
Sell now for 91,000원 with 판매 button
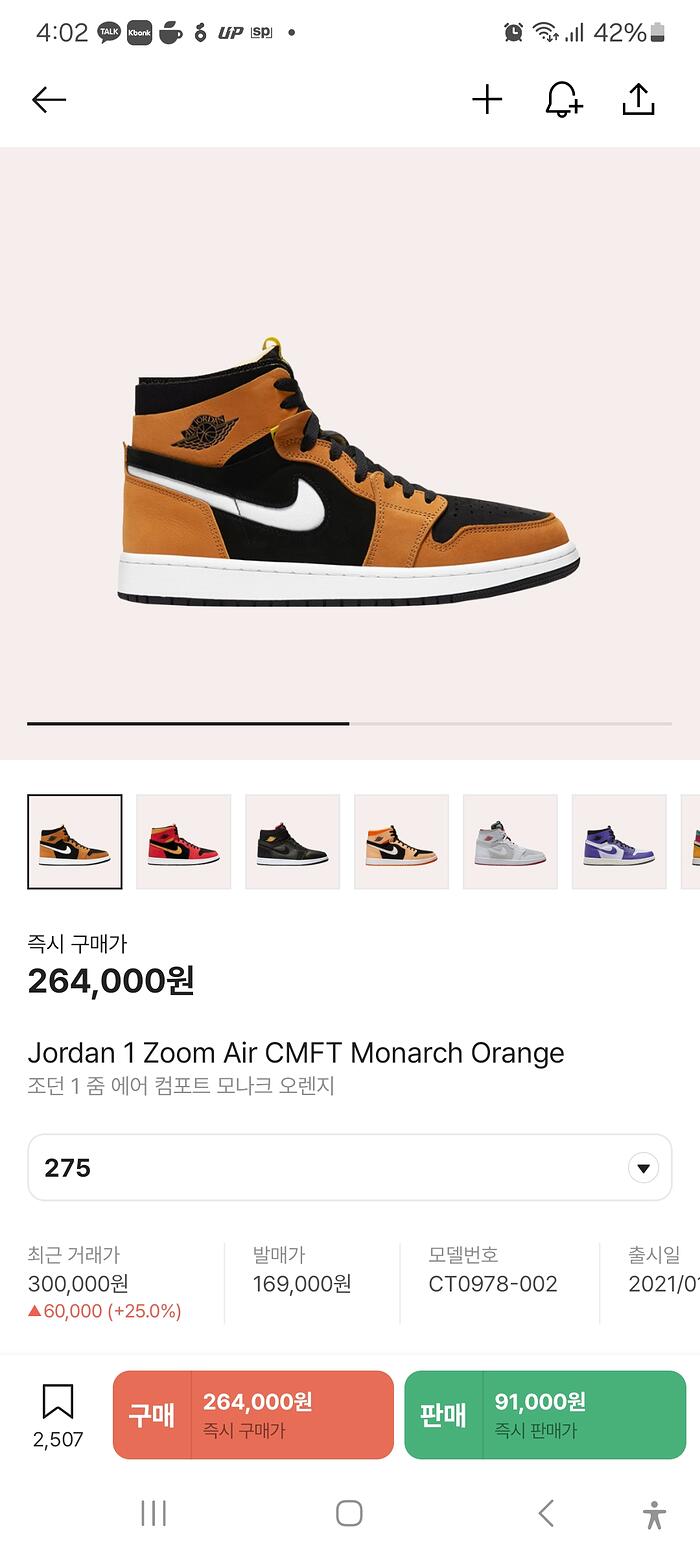tap(545, 1415)
